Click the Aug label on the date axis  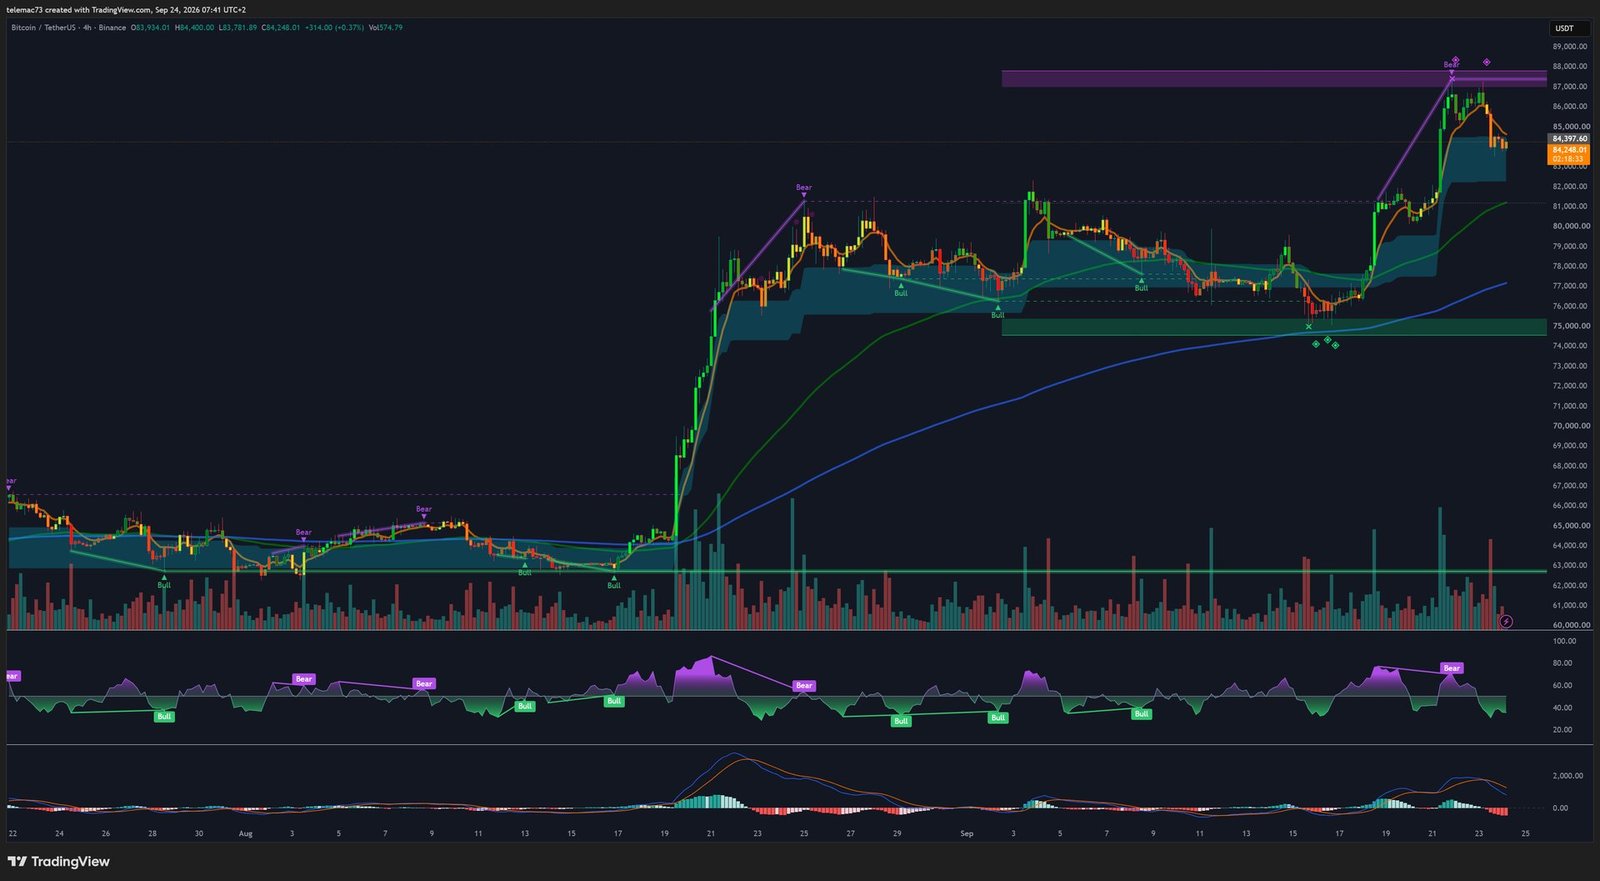(246, 833)
